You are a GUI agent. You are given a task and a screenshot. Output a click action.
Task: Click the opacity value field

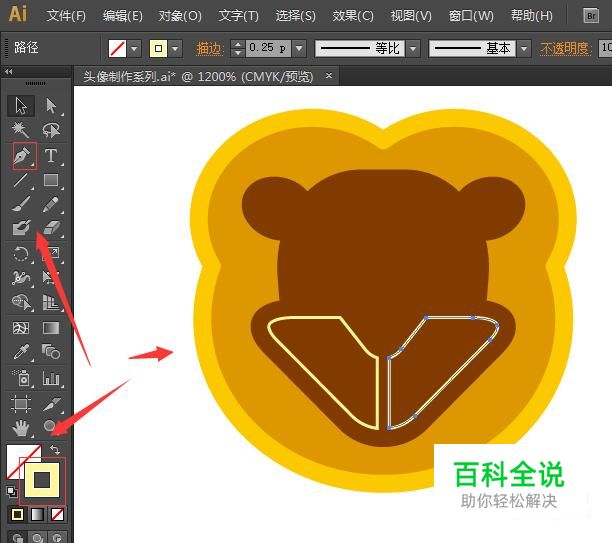coord(606,49)
